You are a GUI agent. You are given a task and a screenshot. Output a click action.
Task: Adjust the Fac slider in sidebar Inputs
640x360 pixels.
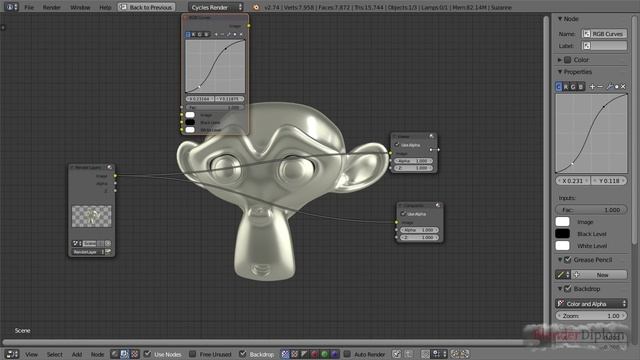point(591,210)
